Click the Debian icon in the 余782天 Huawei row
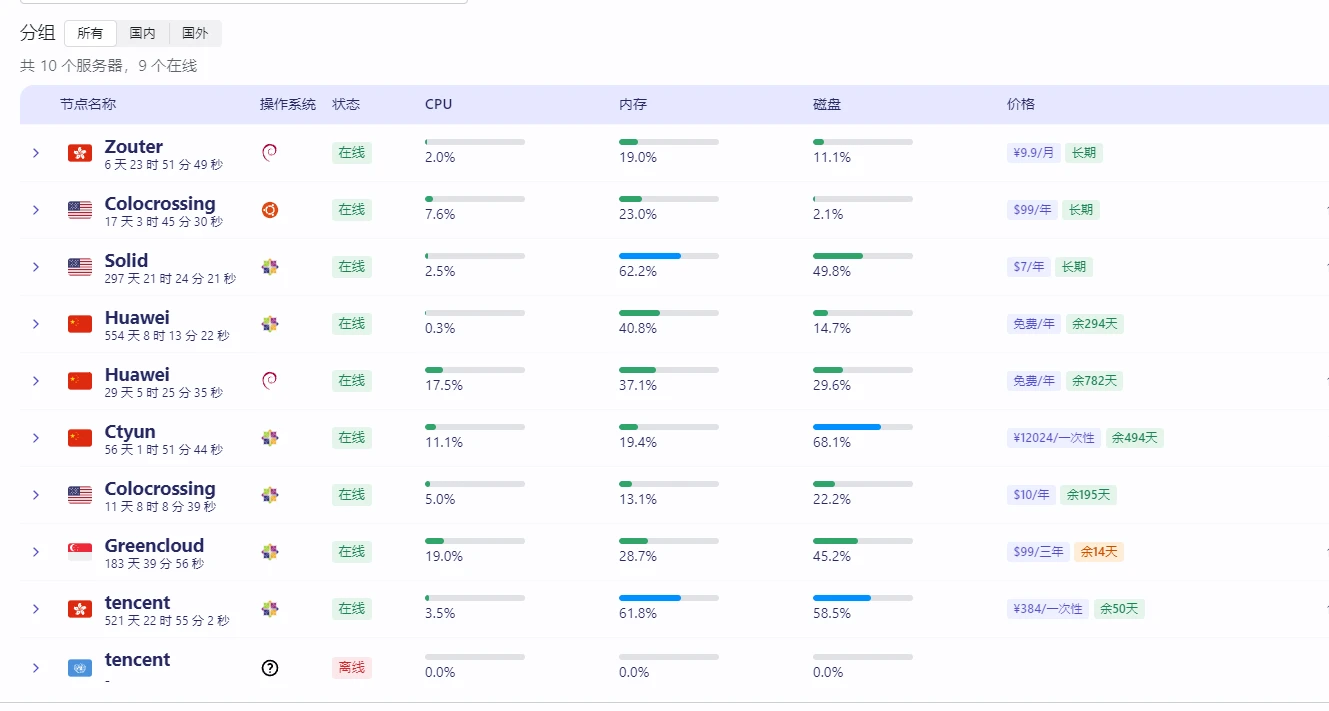 (x=269, y=380)
